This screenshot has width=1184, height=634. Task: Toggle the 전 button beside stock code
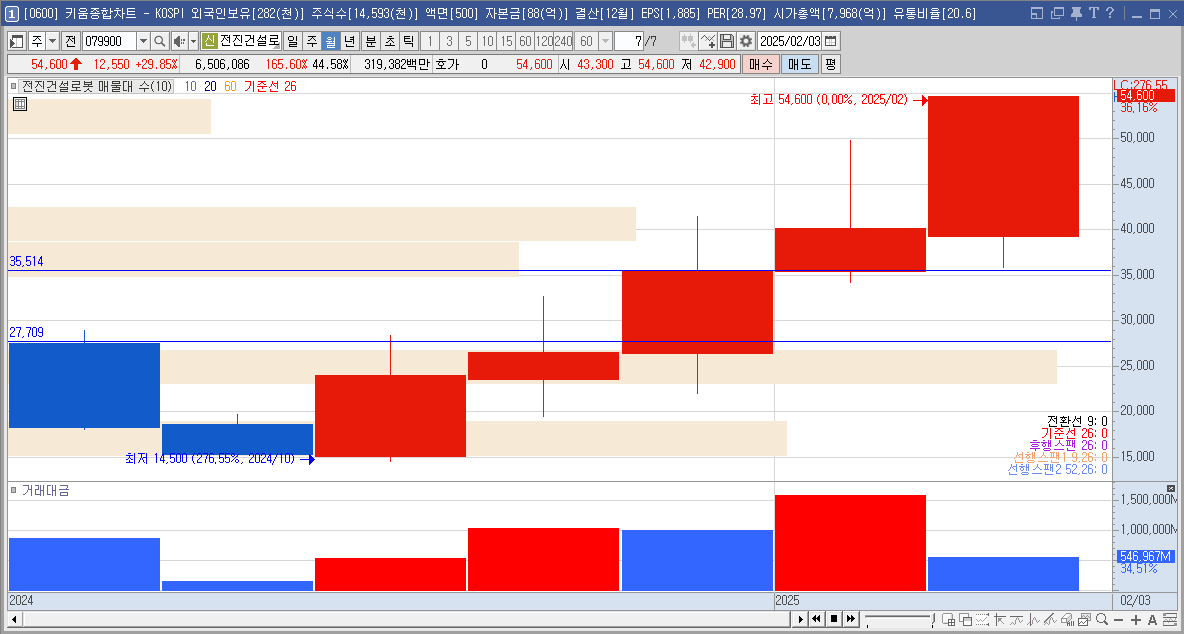(70, 42)
